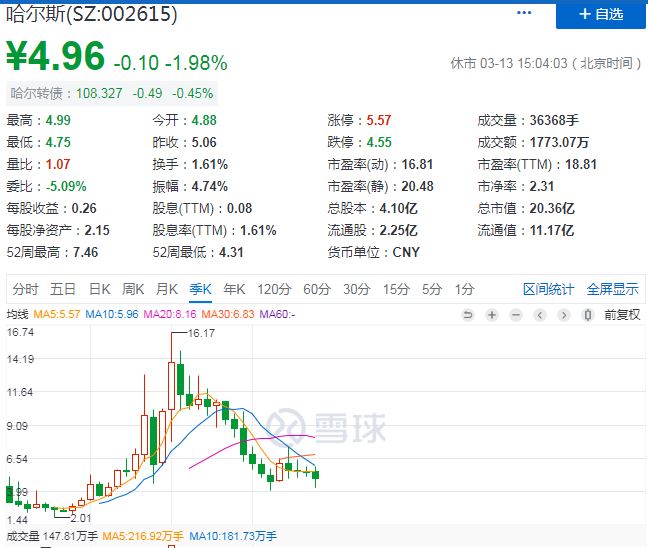
Task: Move chart right with the next arrow
Action: [x=564, y=315]
